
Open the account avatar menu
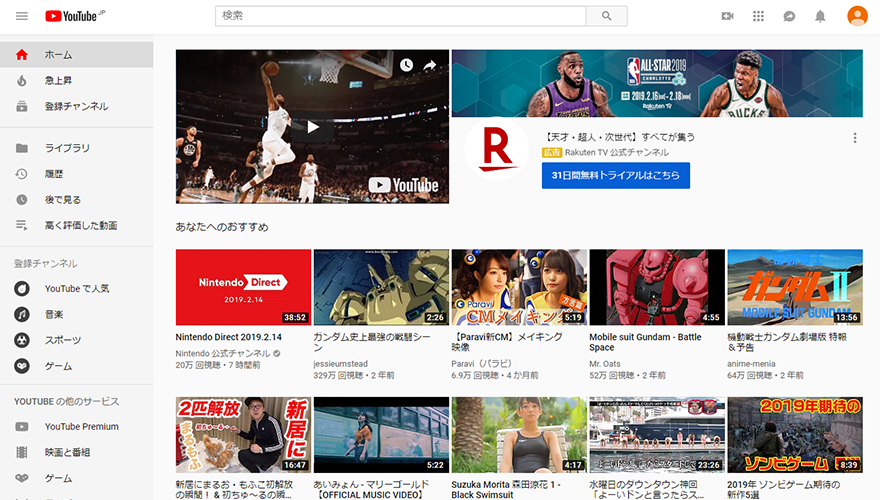(857, 16)
